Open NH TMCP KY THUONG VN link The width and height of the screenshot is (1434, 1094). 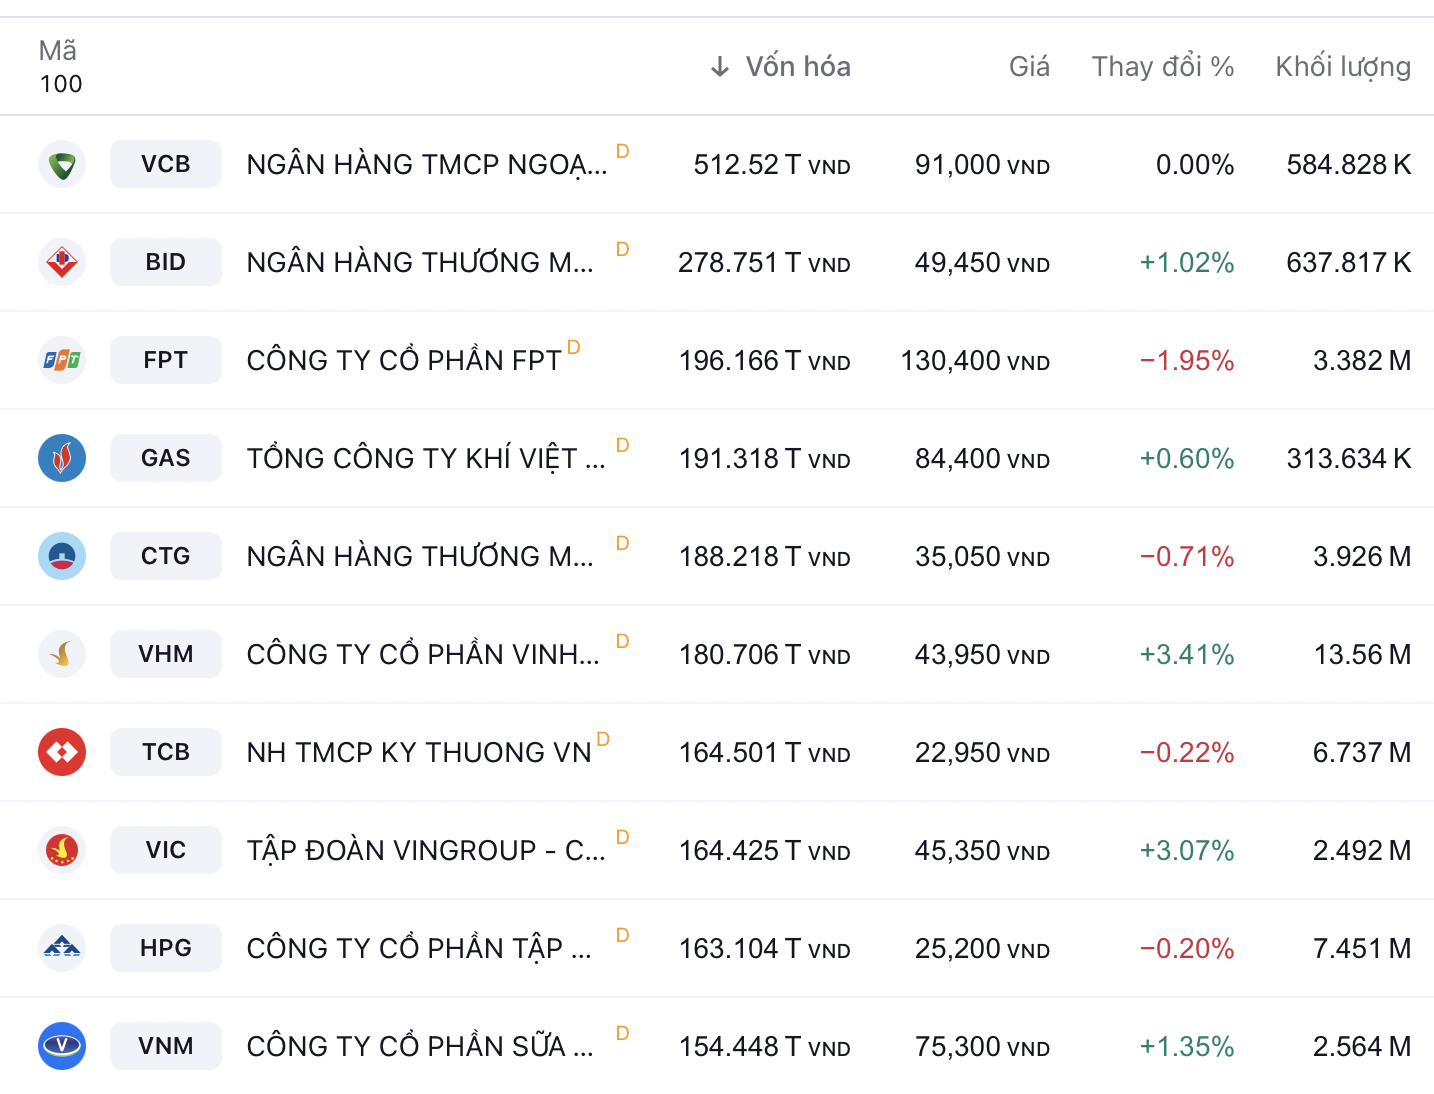[x=419, y=752]
